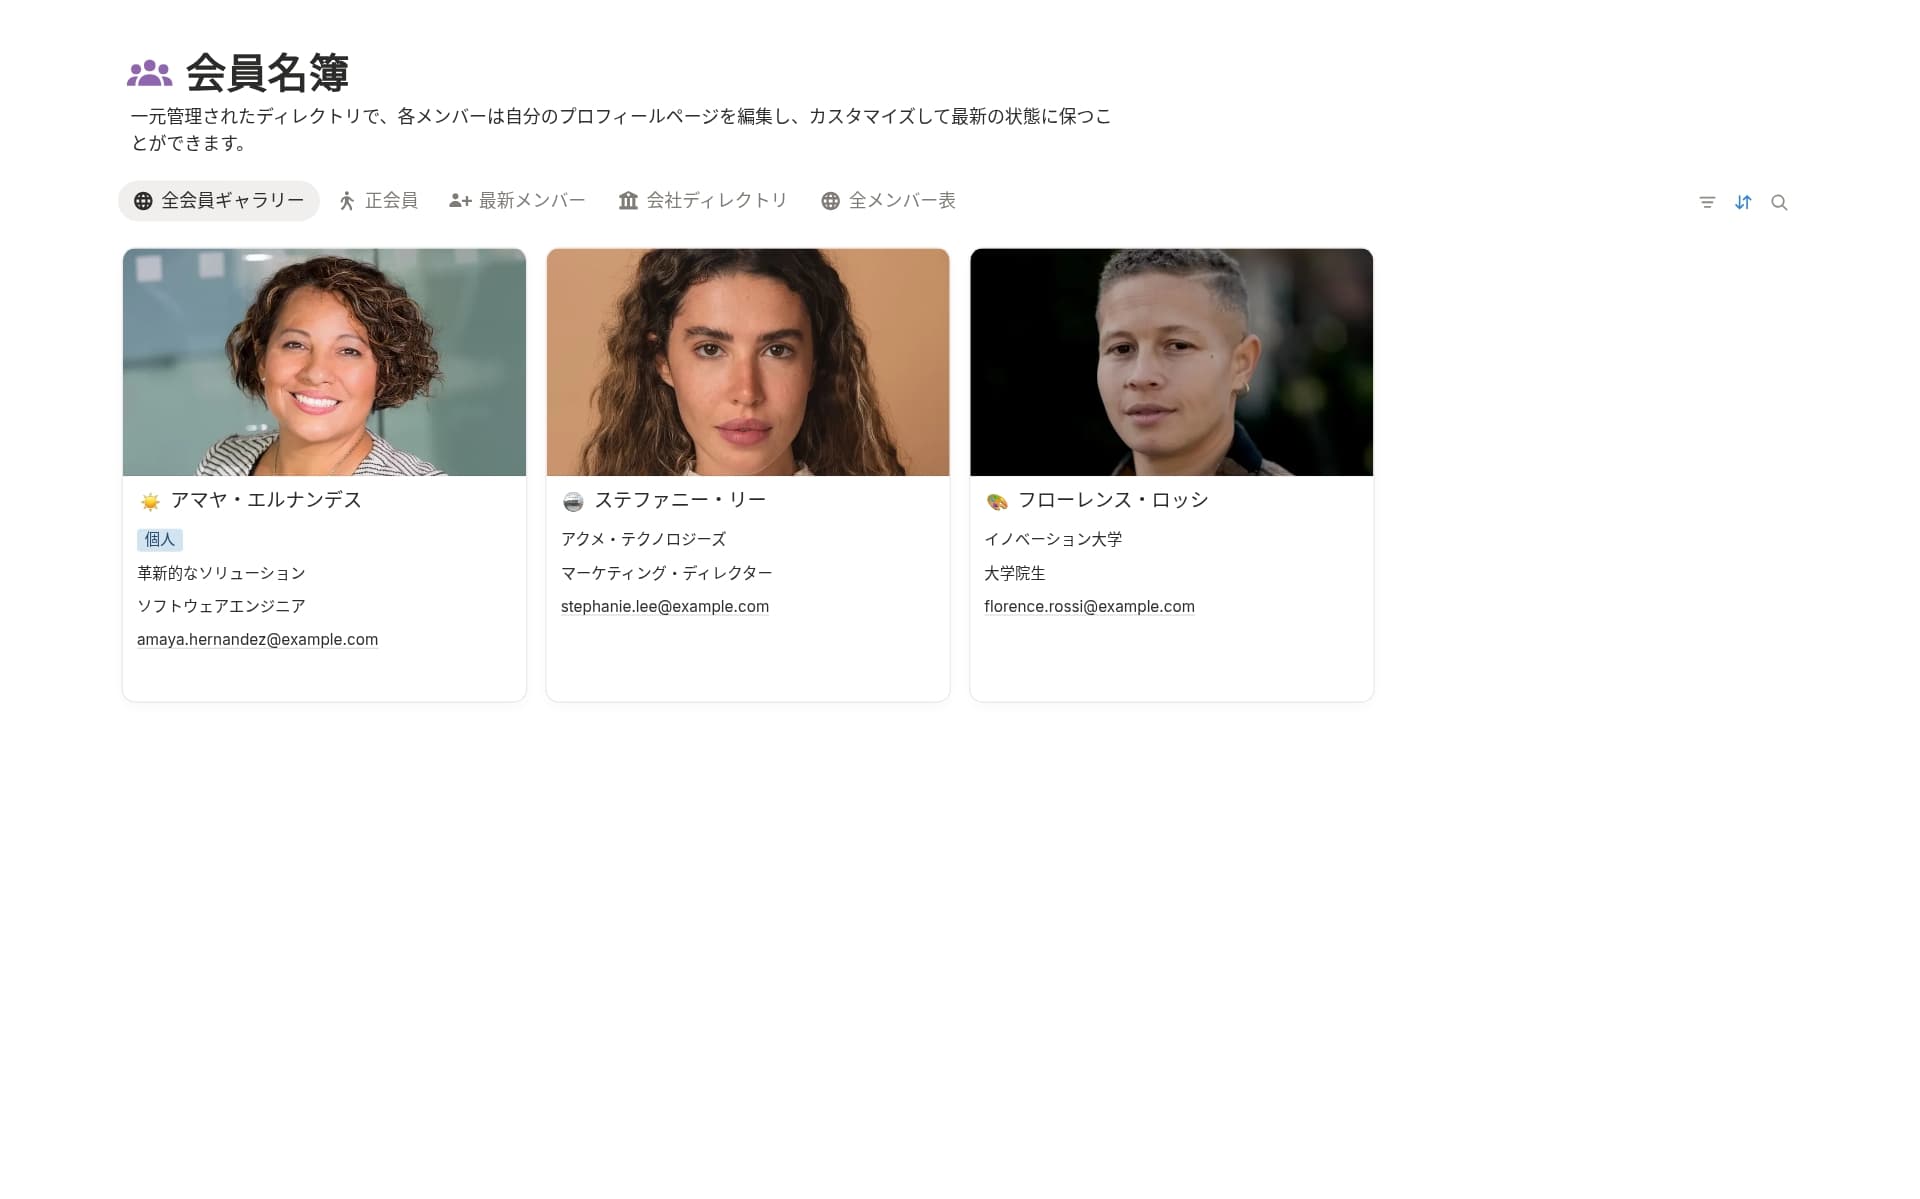Click the florence.rossi@example.com email link
Screen dimensions: 1920x1199
pyautogui.click(x=1089, y=606)
